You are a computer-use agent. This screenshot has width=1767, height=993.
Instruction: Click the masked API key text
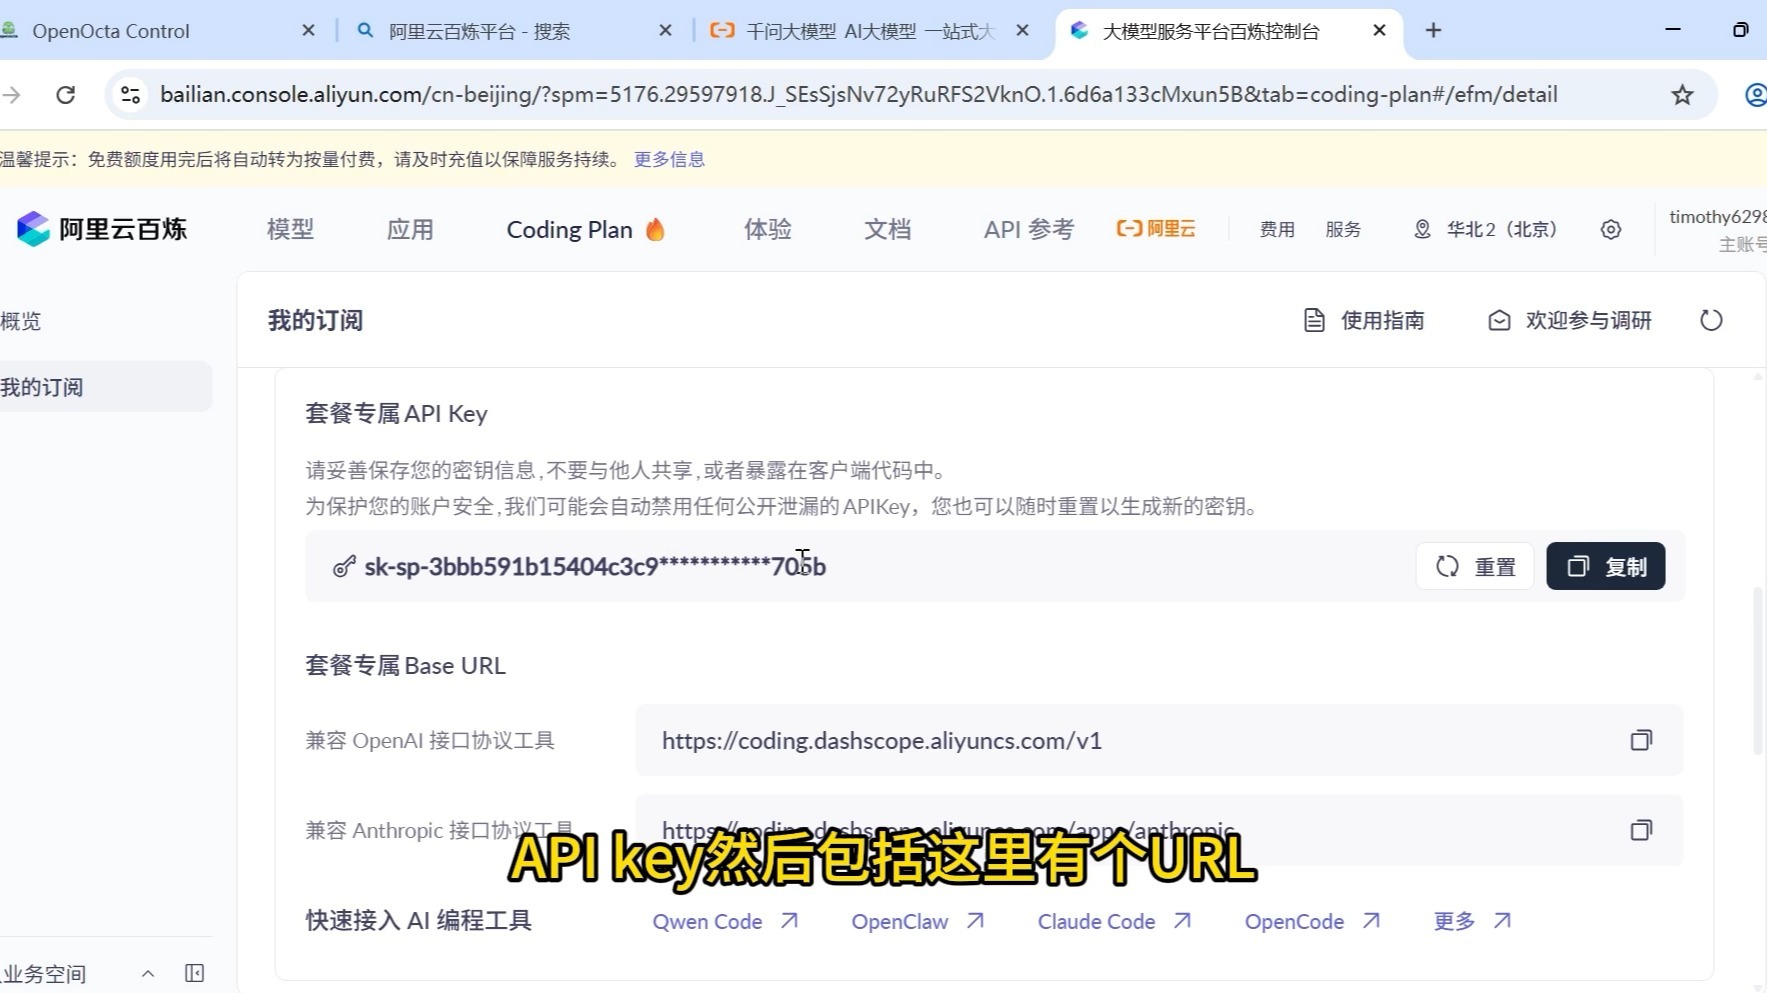pyautogui.click(x=595, y=567)
